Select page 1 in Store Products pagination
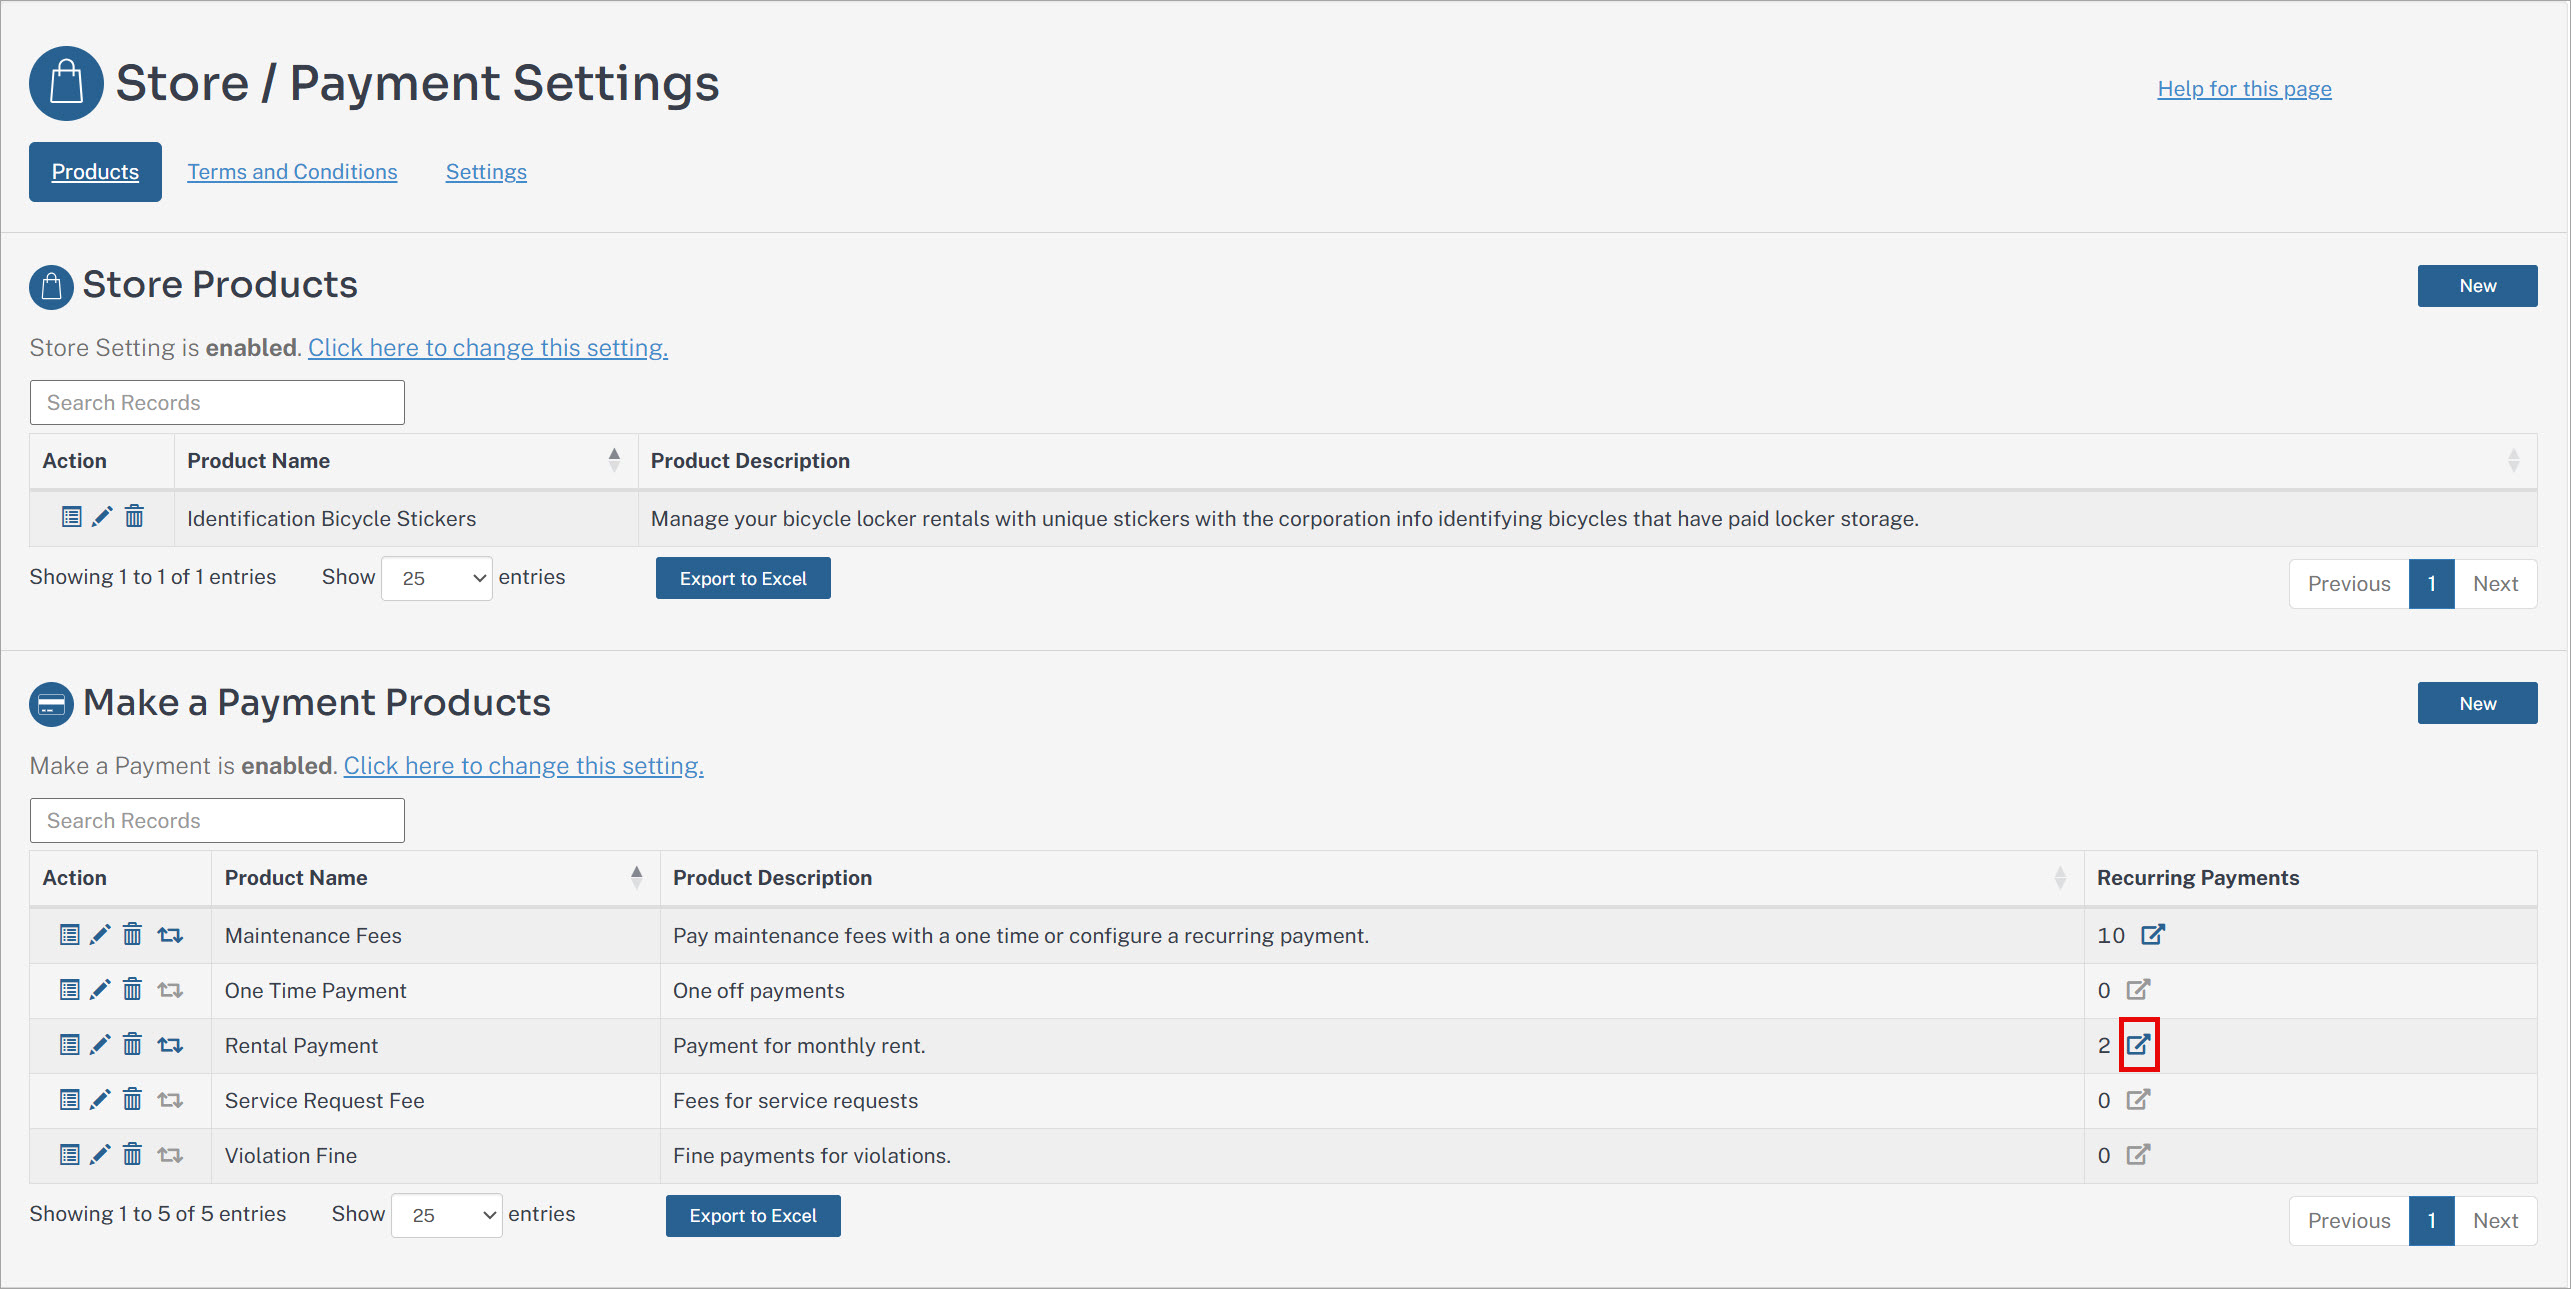The width and height of the screenshot is (2571, 1289). pyautogui.click(x=2432, y=584)
